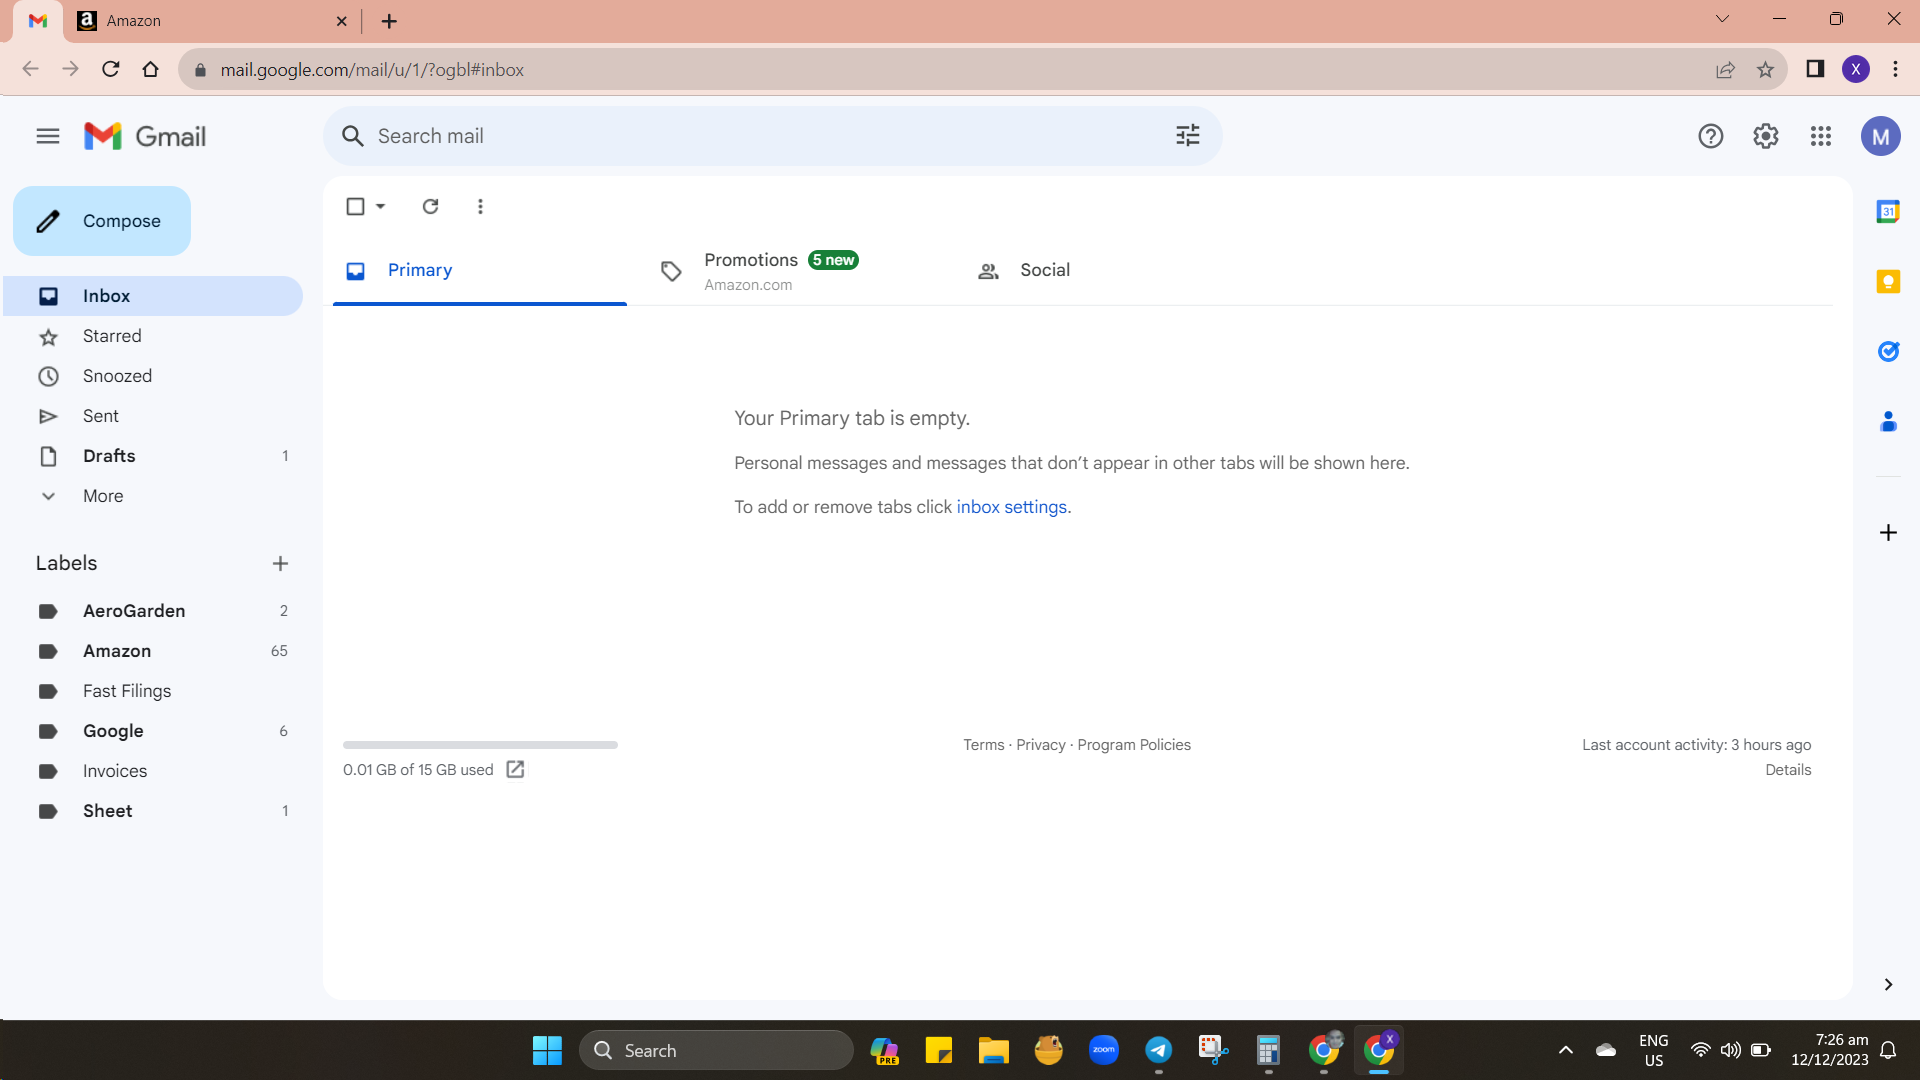Image resolution: width=1920 pixels, height=1080 pixels.
Task: Click the Windows taskbar Search box
Action: [x=716, y=1050]
